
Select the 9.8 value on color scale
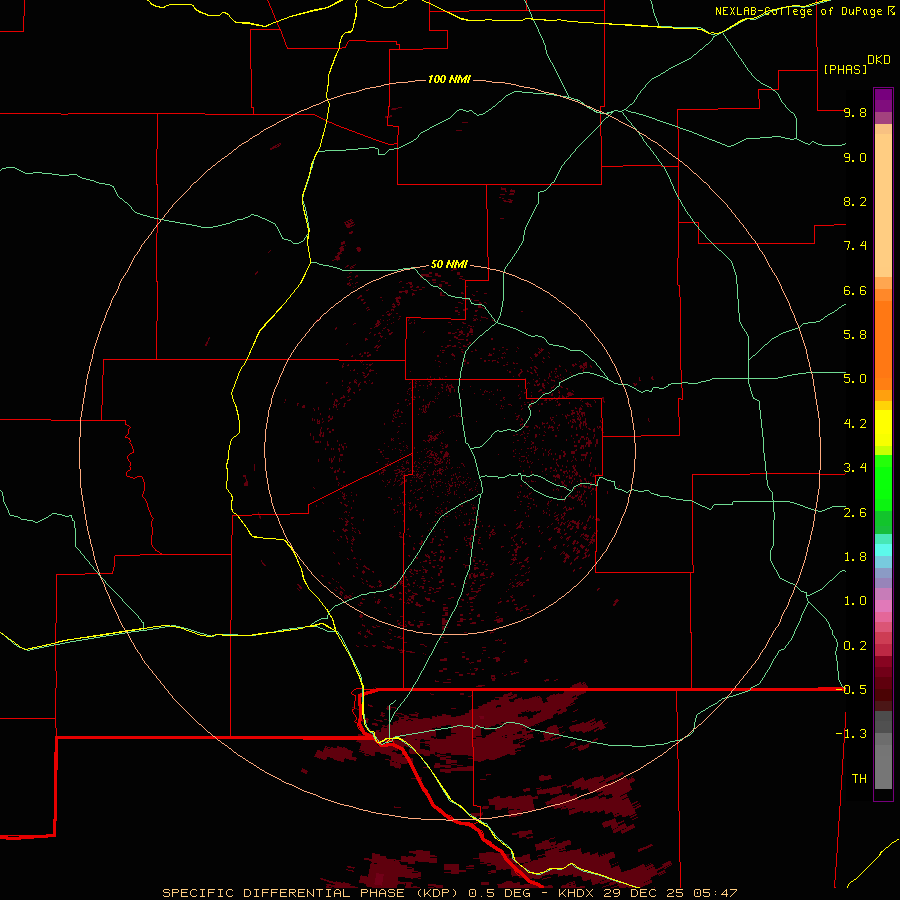coord(855,112)
